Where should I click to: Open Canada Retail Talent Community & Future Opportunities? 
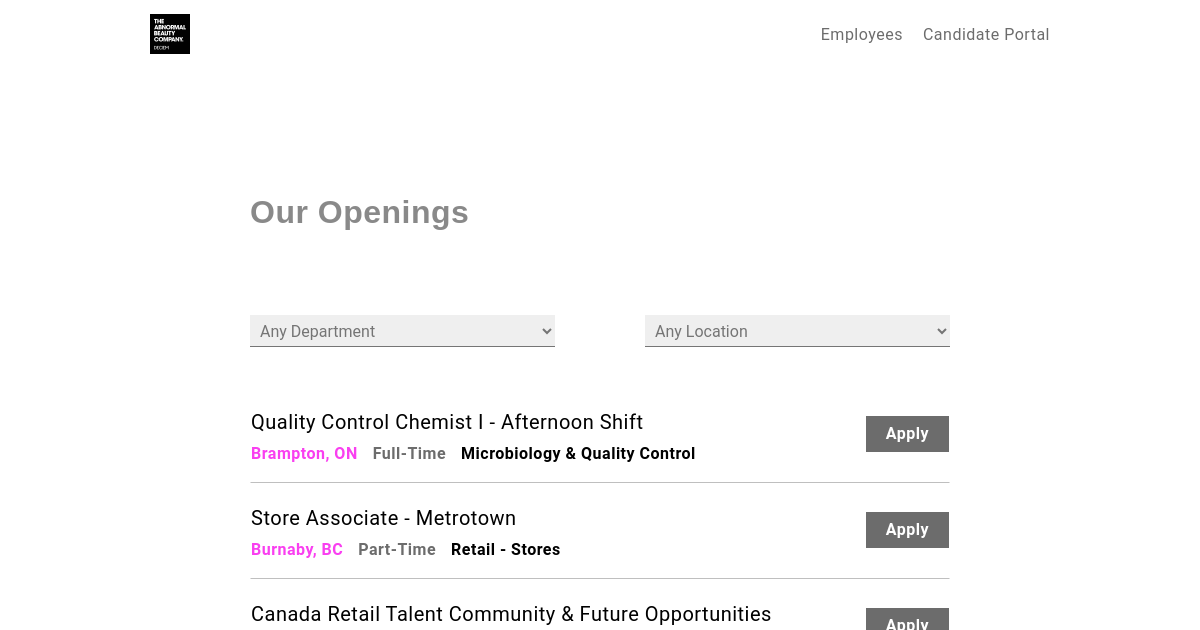(511, 614)
